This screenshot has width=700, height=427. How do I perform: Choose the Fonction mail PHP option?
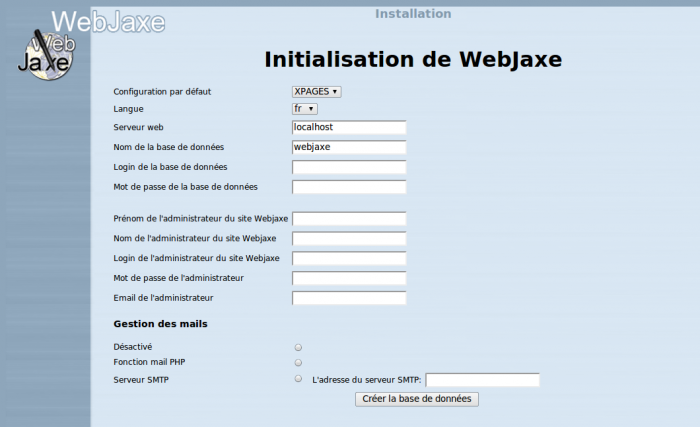coord(298,362)
